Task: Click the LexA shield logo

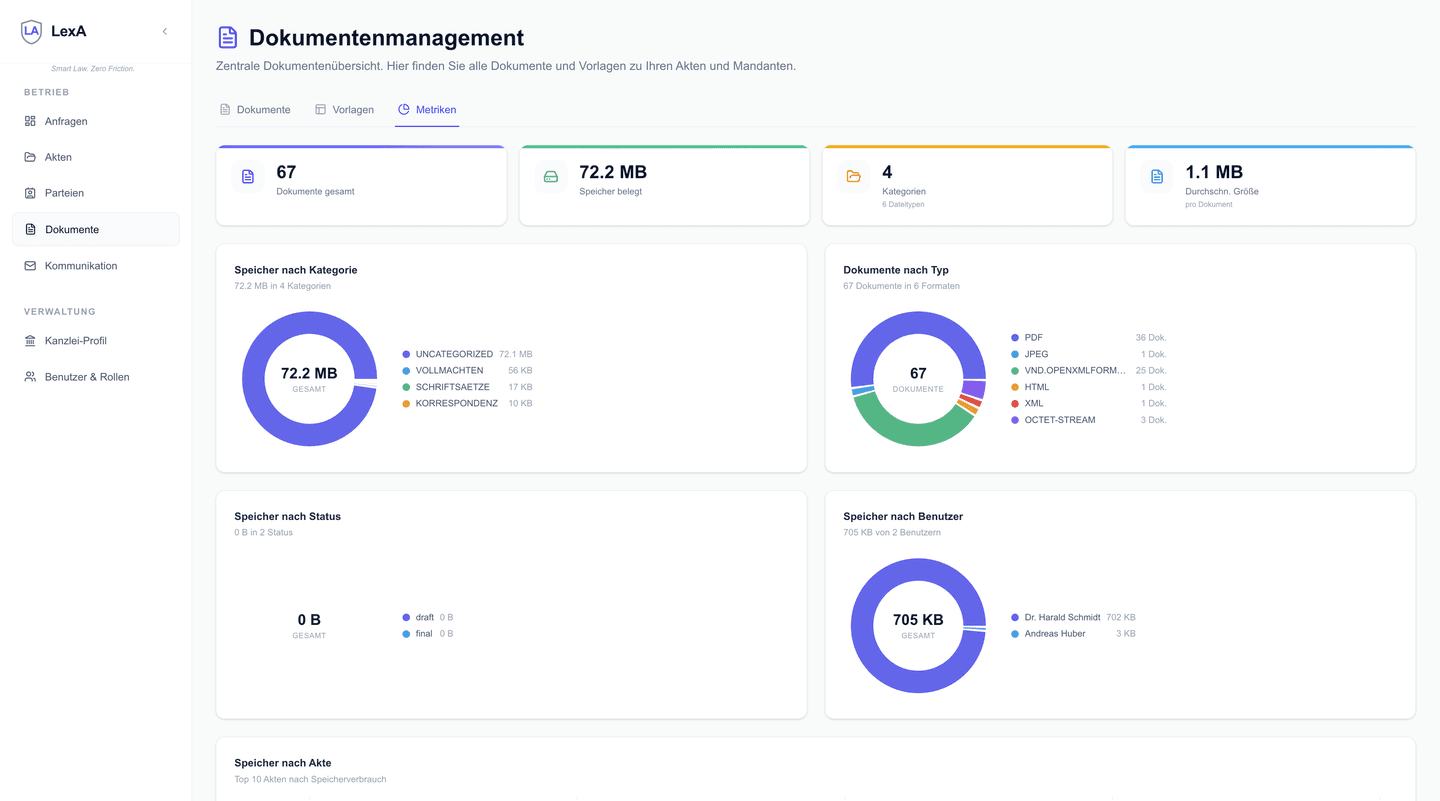Action: point(29,30)
